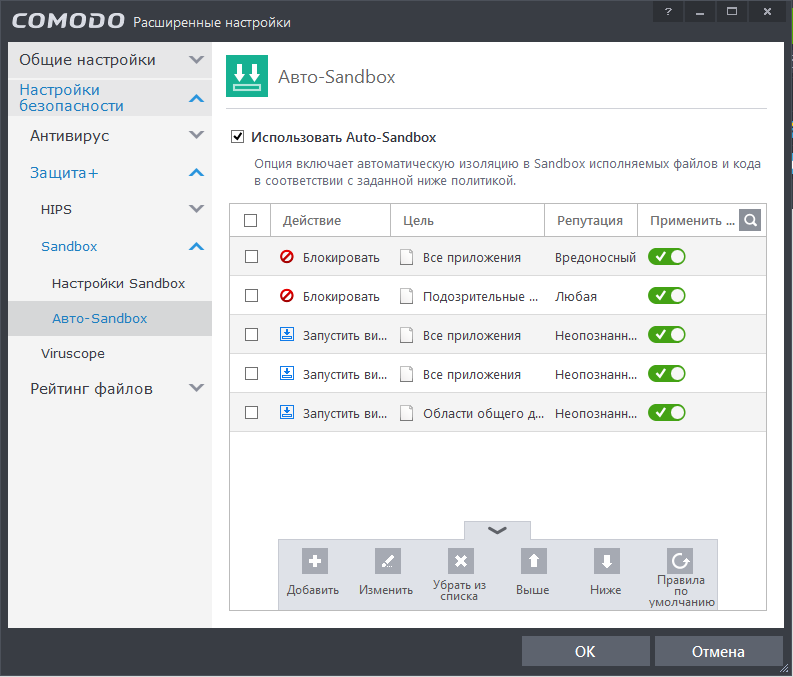Click the block icon in Подозрительные row
Screen dimensions: 793x677
[287, 296]
